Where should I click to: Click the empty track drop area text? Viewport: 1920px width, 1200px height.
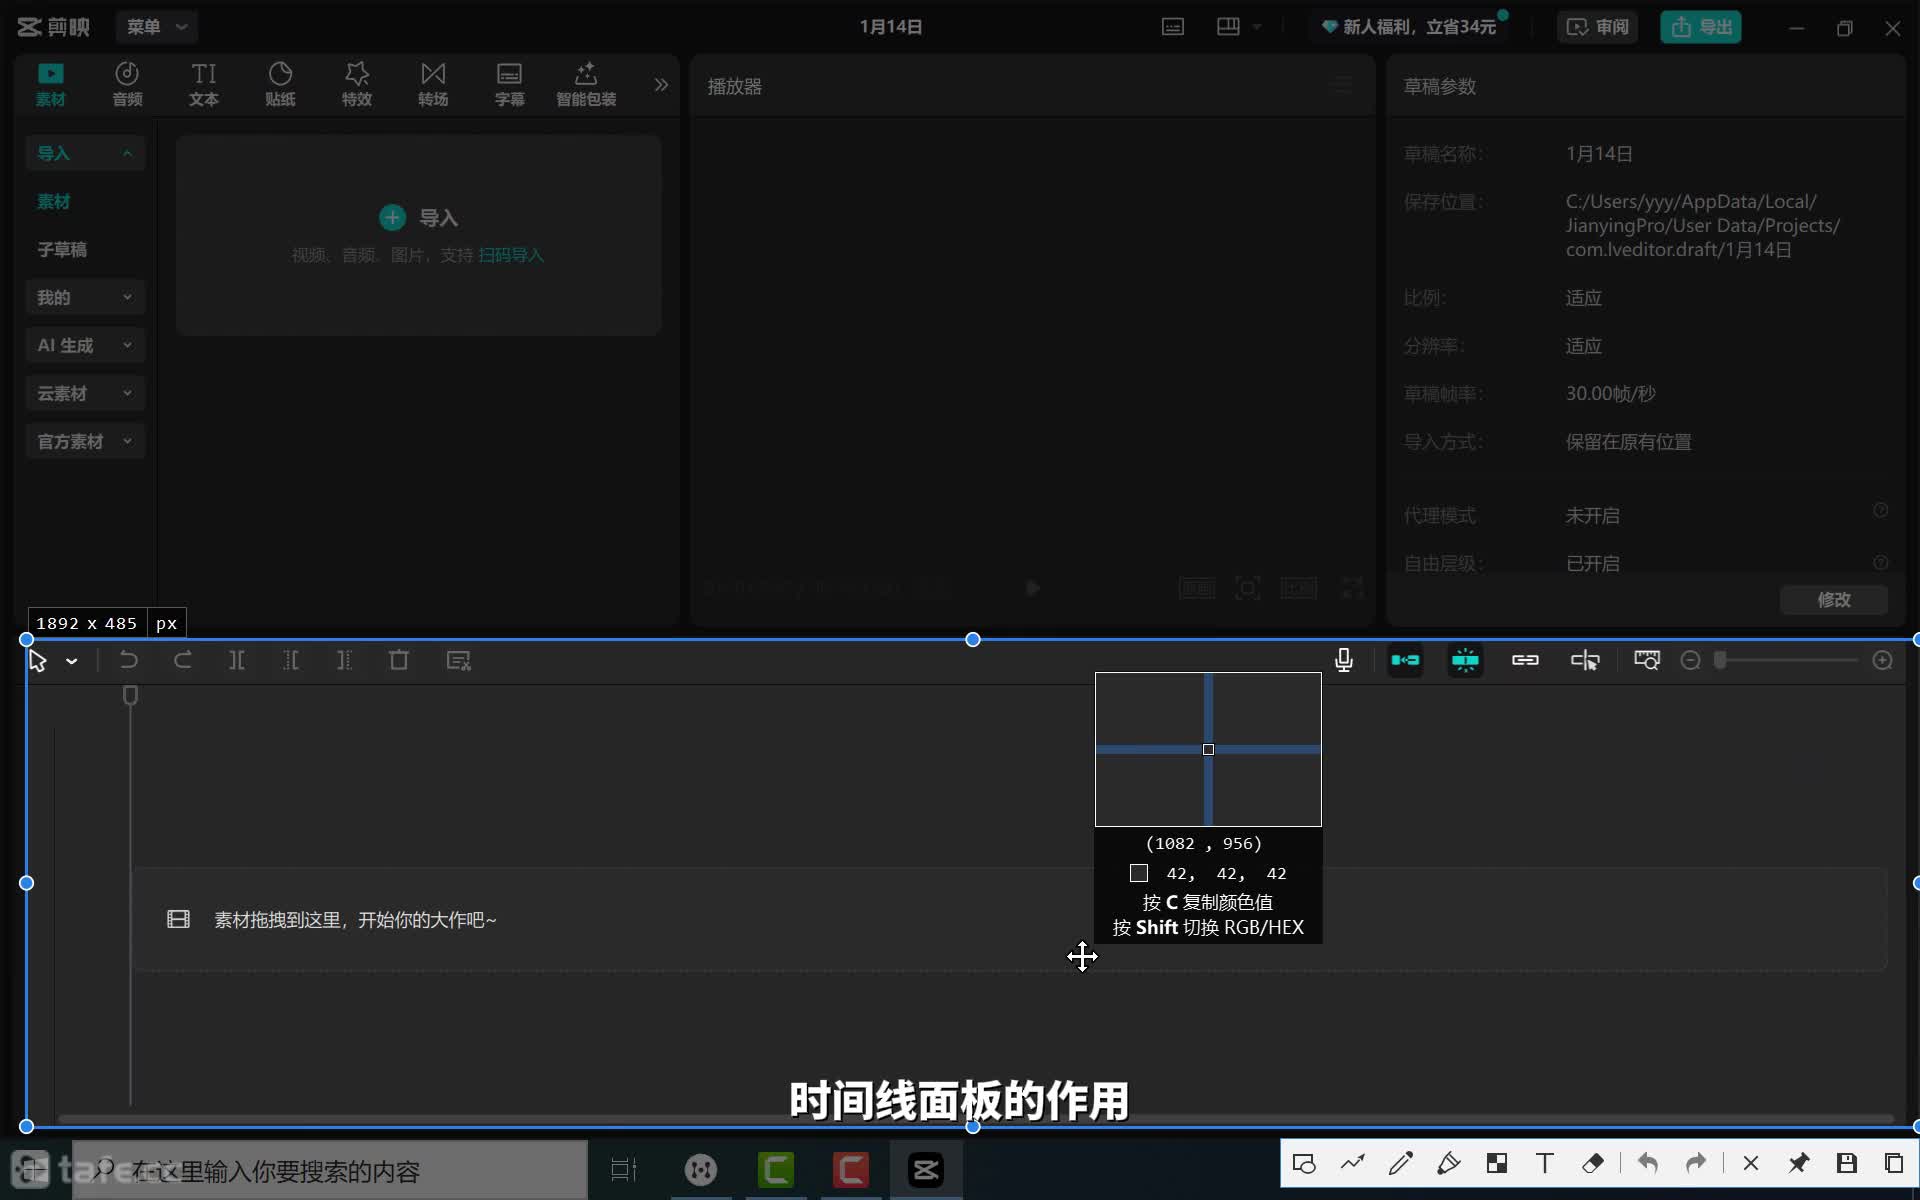pyautogui.click(x=355, y=919)
